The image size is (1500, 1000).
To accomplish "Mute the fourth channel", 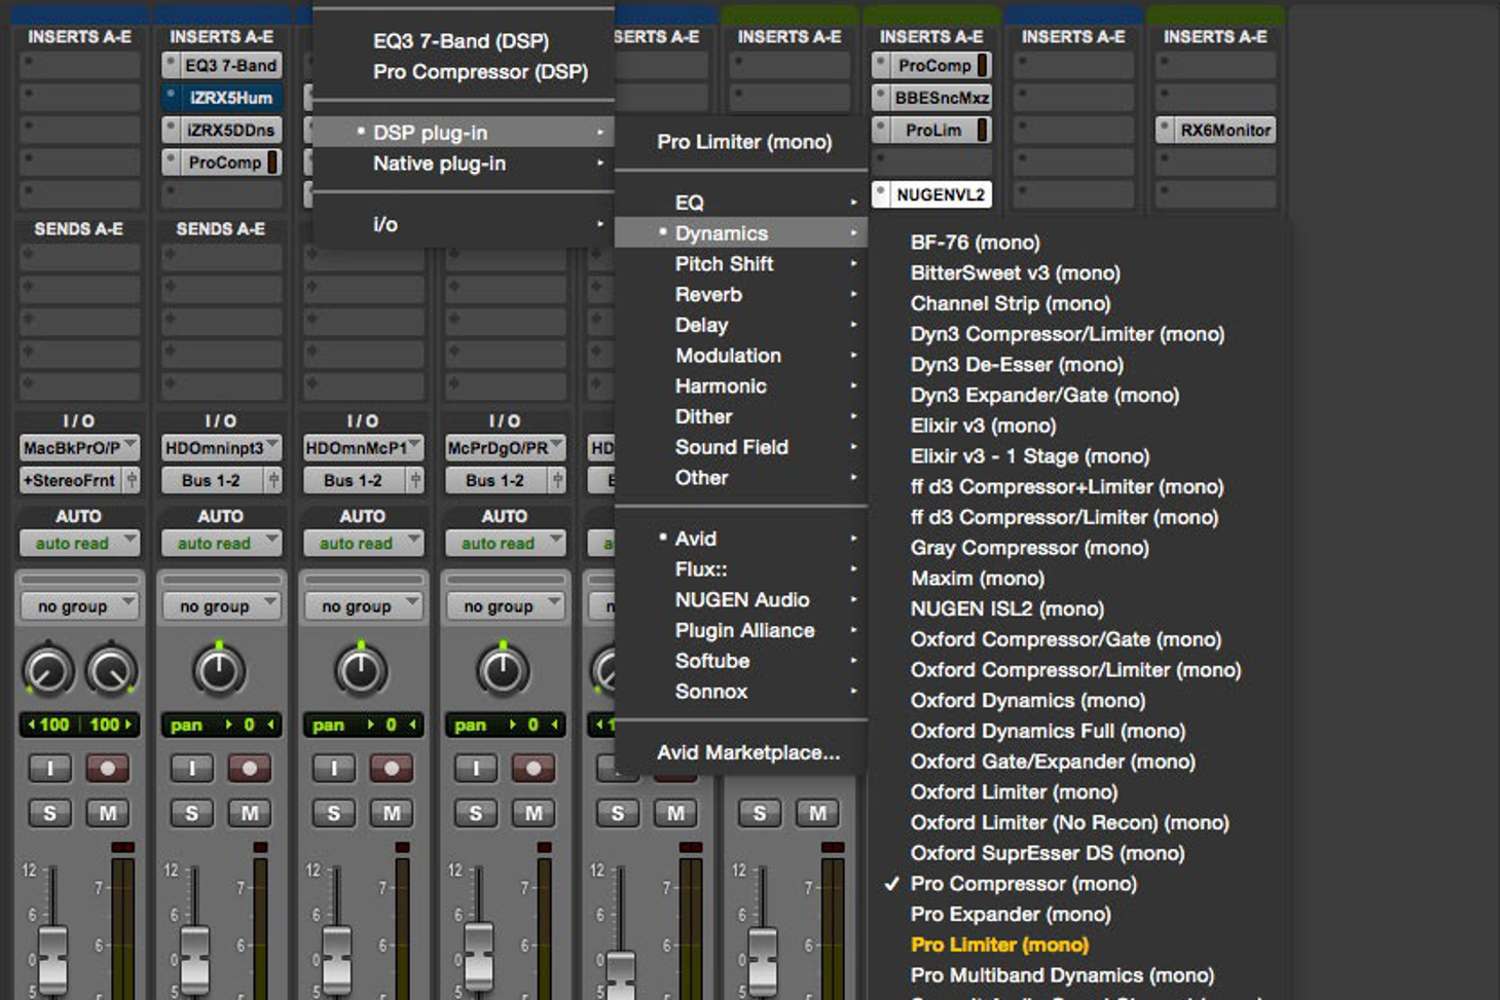I will pyautogui.click(x=533, y=813).
